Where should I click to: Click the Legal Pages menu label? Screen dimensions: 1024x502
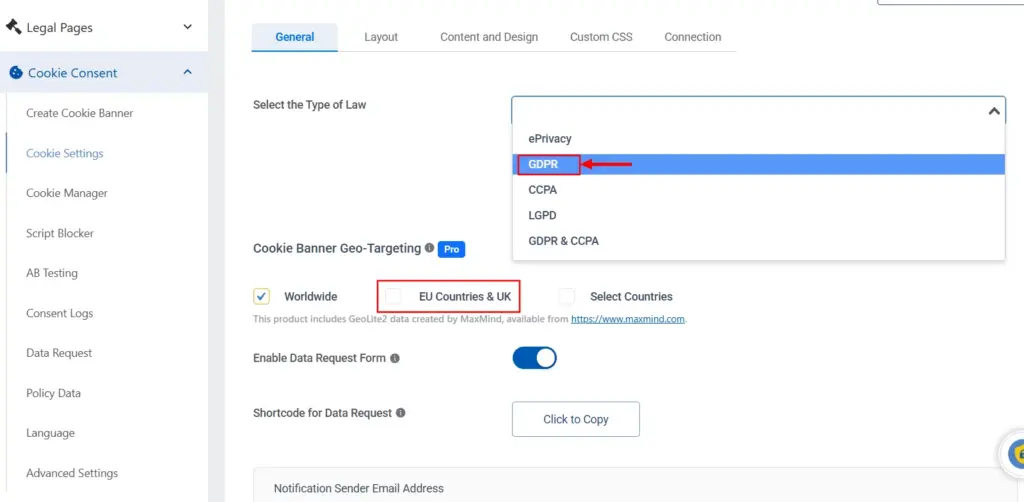coord(59,27)
